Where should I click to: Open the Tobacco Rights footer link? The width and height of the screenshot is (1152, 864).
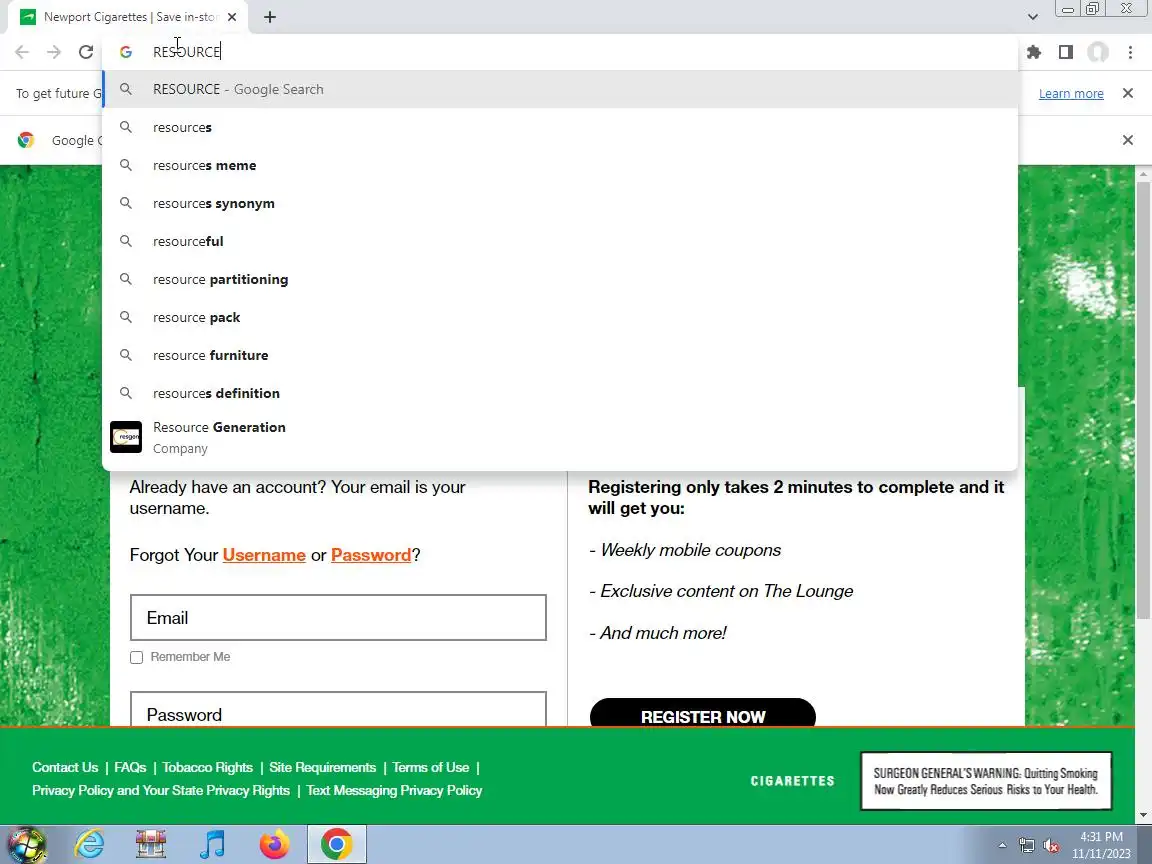pyautogui.click(x=207, y=767)
